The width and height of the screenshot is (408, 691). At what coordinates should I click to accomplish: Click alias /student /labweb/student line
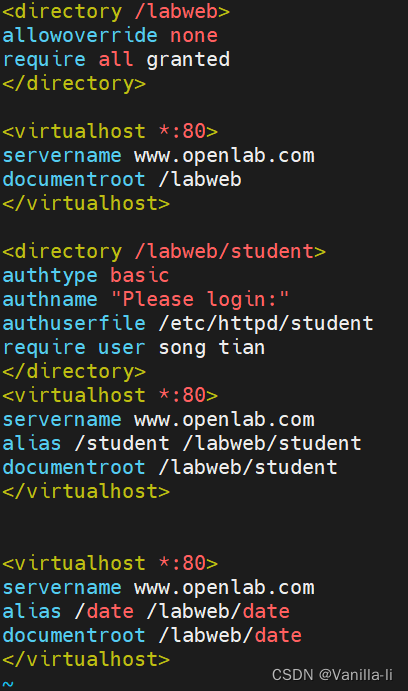tap(182, 443)
